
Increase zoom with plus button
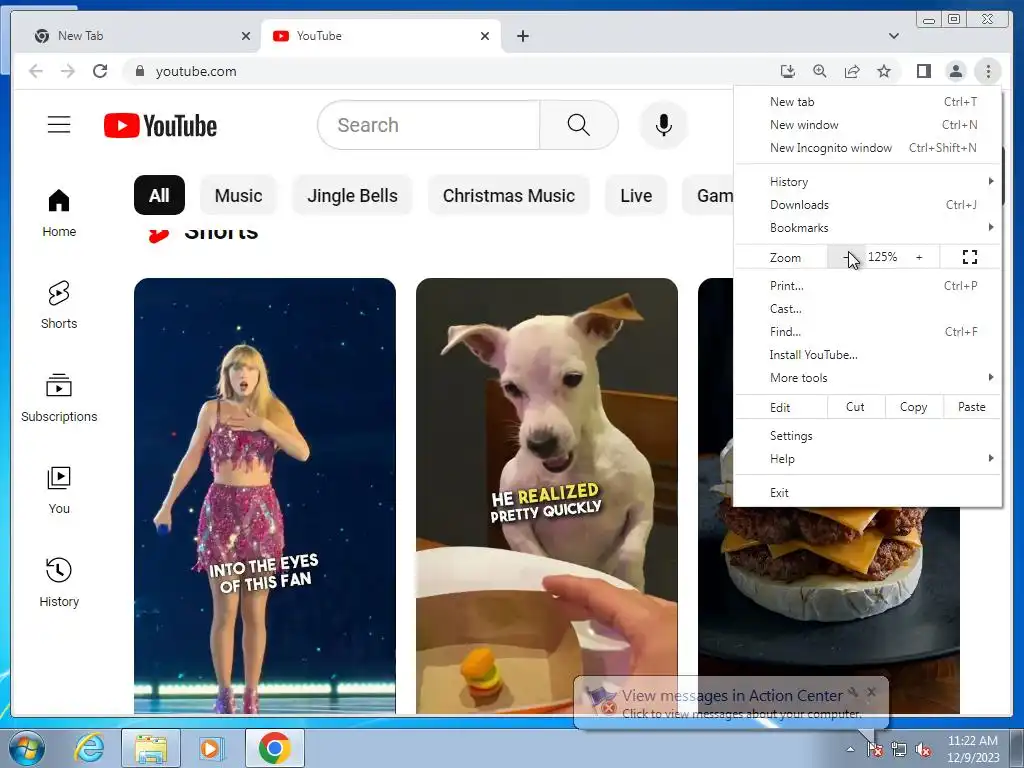pos(919,257)
